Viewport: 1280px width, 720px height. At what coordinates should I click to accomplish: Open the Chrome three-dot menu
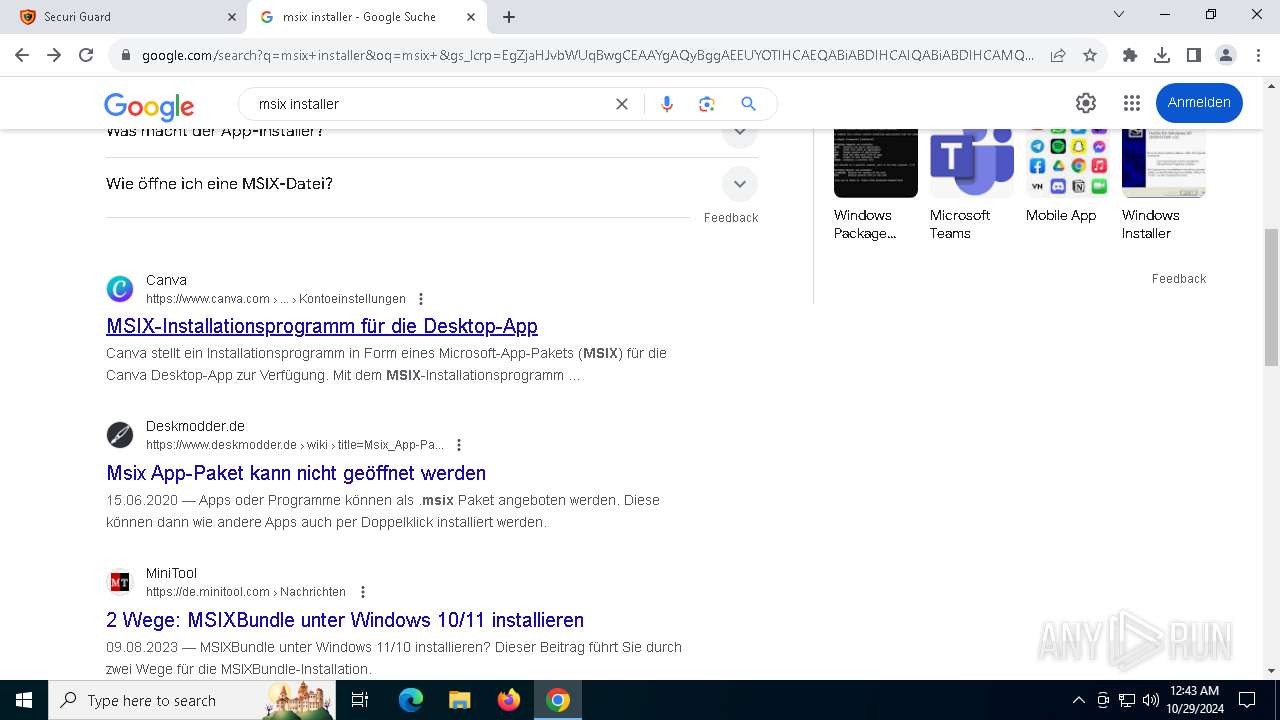click(1258, 56)
